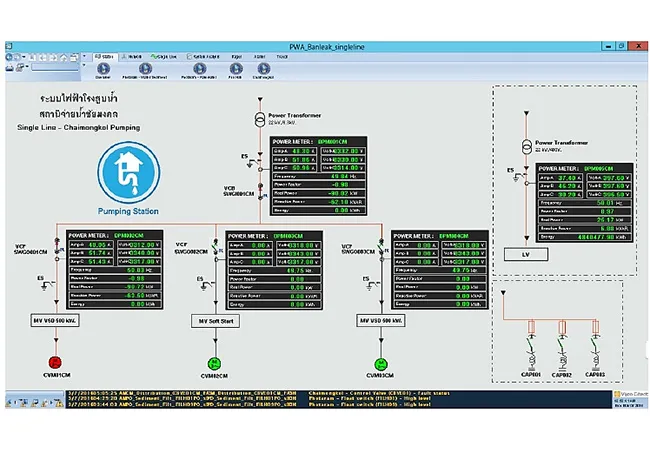Switch to the Network tab

pyautogui.click(x=132, y=56)
